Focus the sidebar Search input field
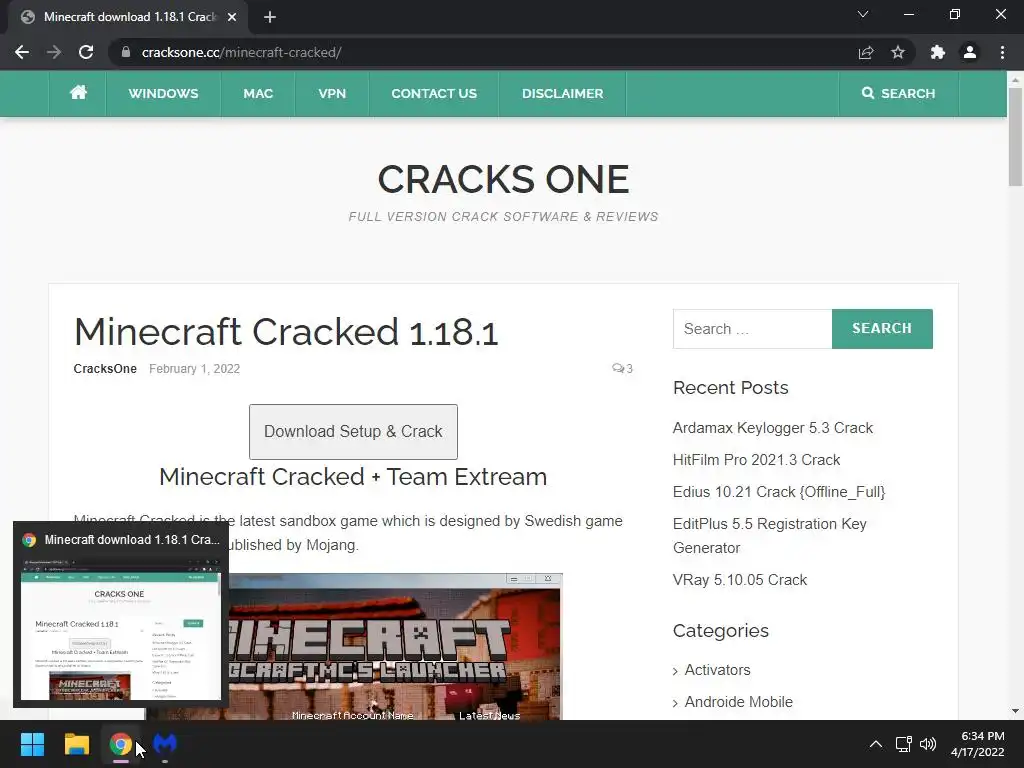Viewport: 1024px width, 768px height. [752, 328]
